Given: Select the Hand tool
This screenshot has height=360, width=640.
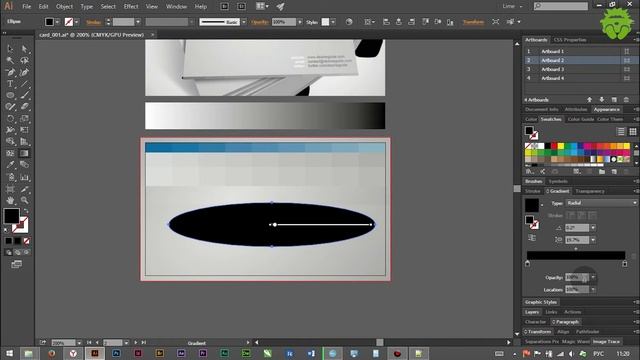Looking at the screenshot, I should (x=10, y=200).
